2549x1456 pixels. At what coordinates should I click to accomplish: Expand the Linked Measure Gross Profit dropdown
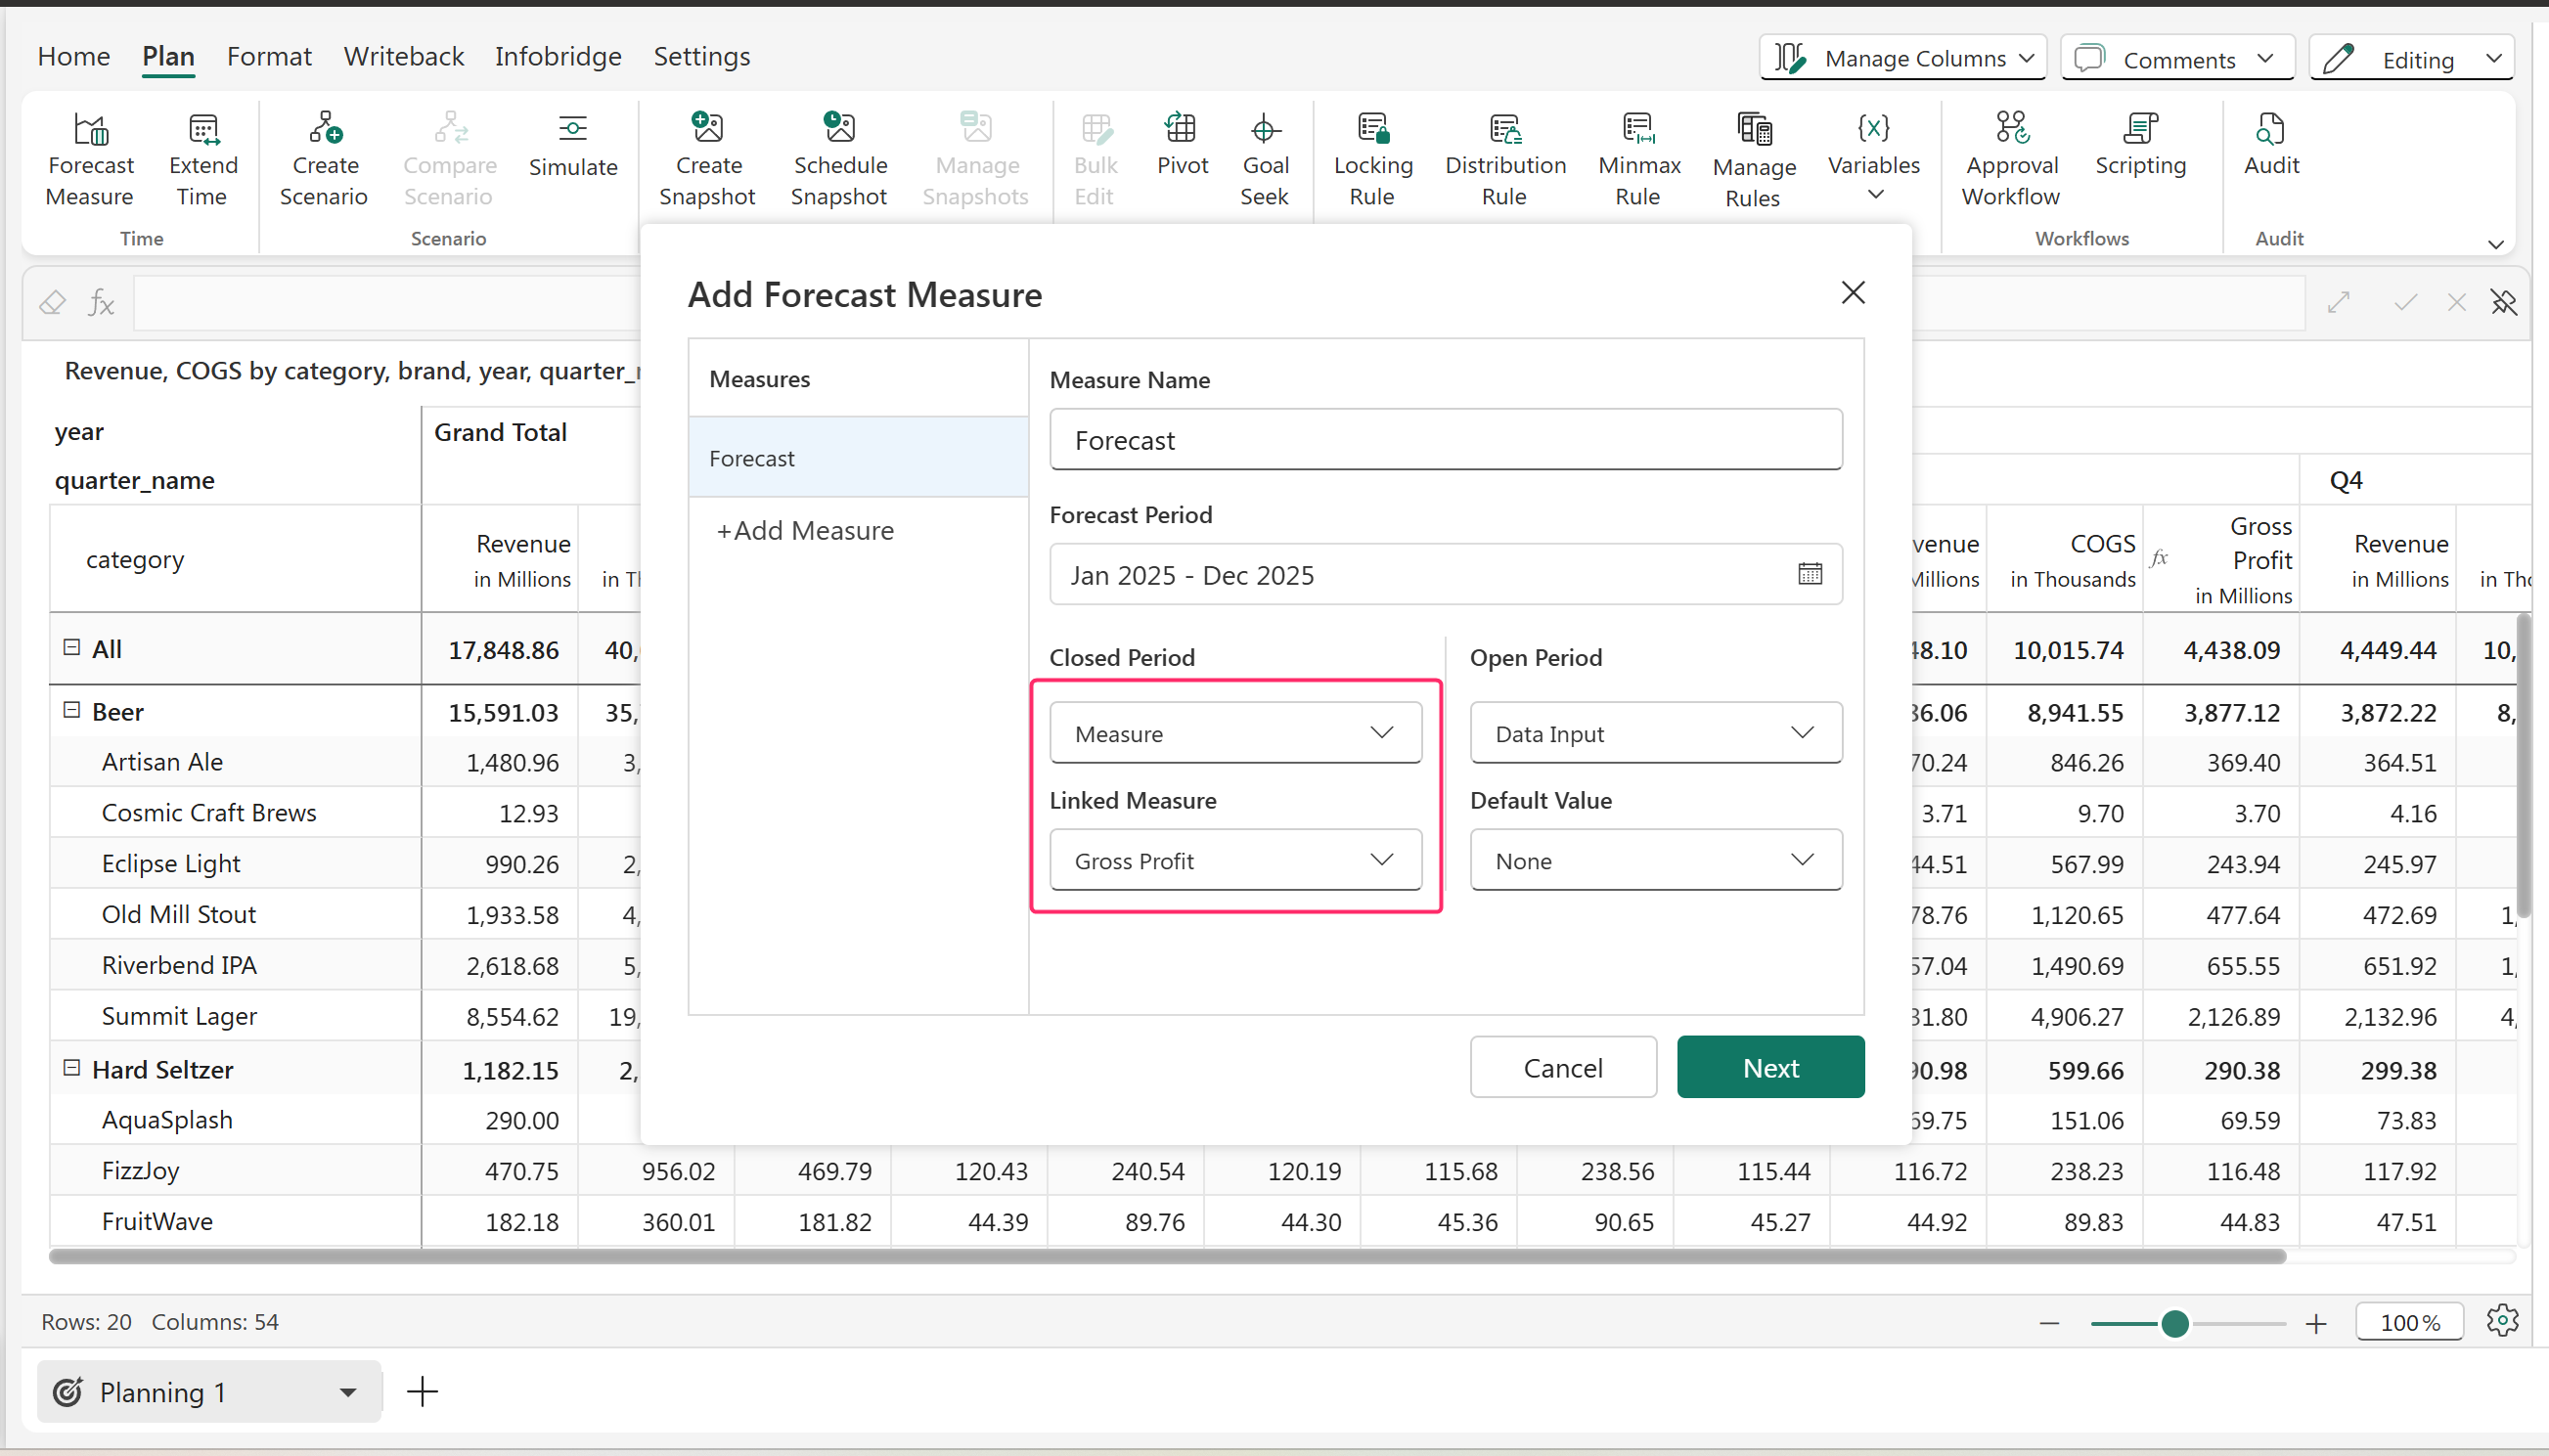pyautogui.click(x=1235, y=860)
